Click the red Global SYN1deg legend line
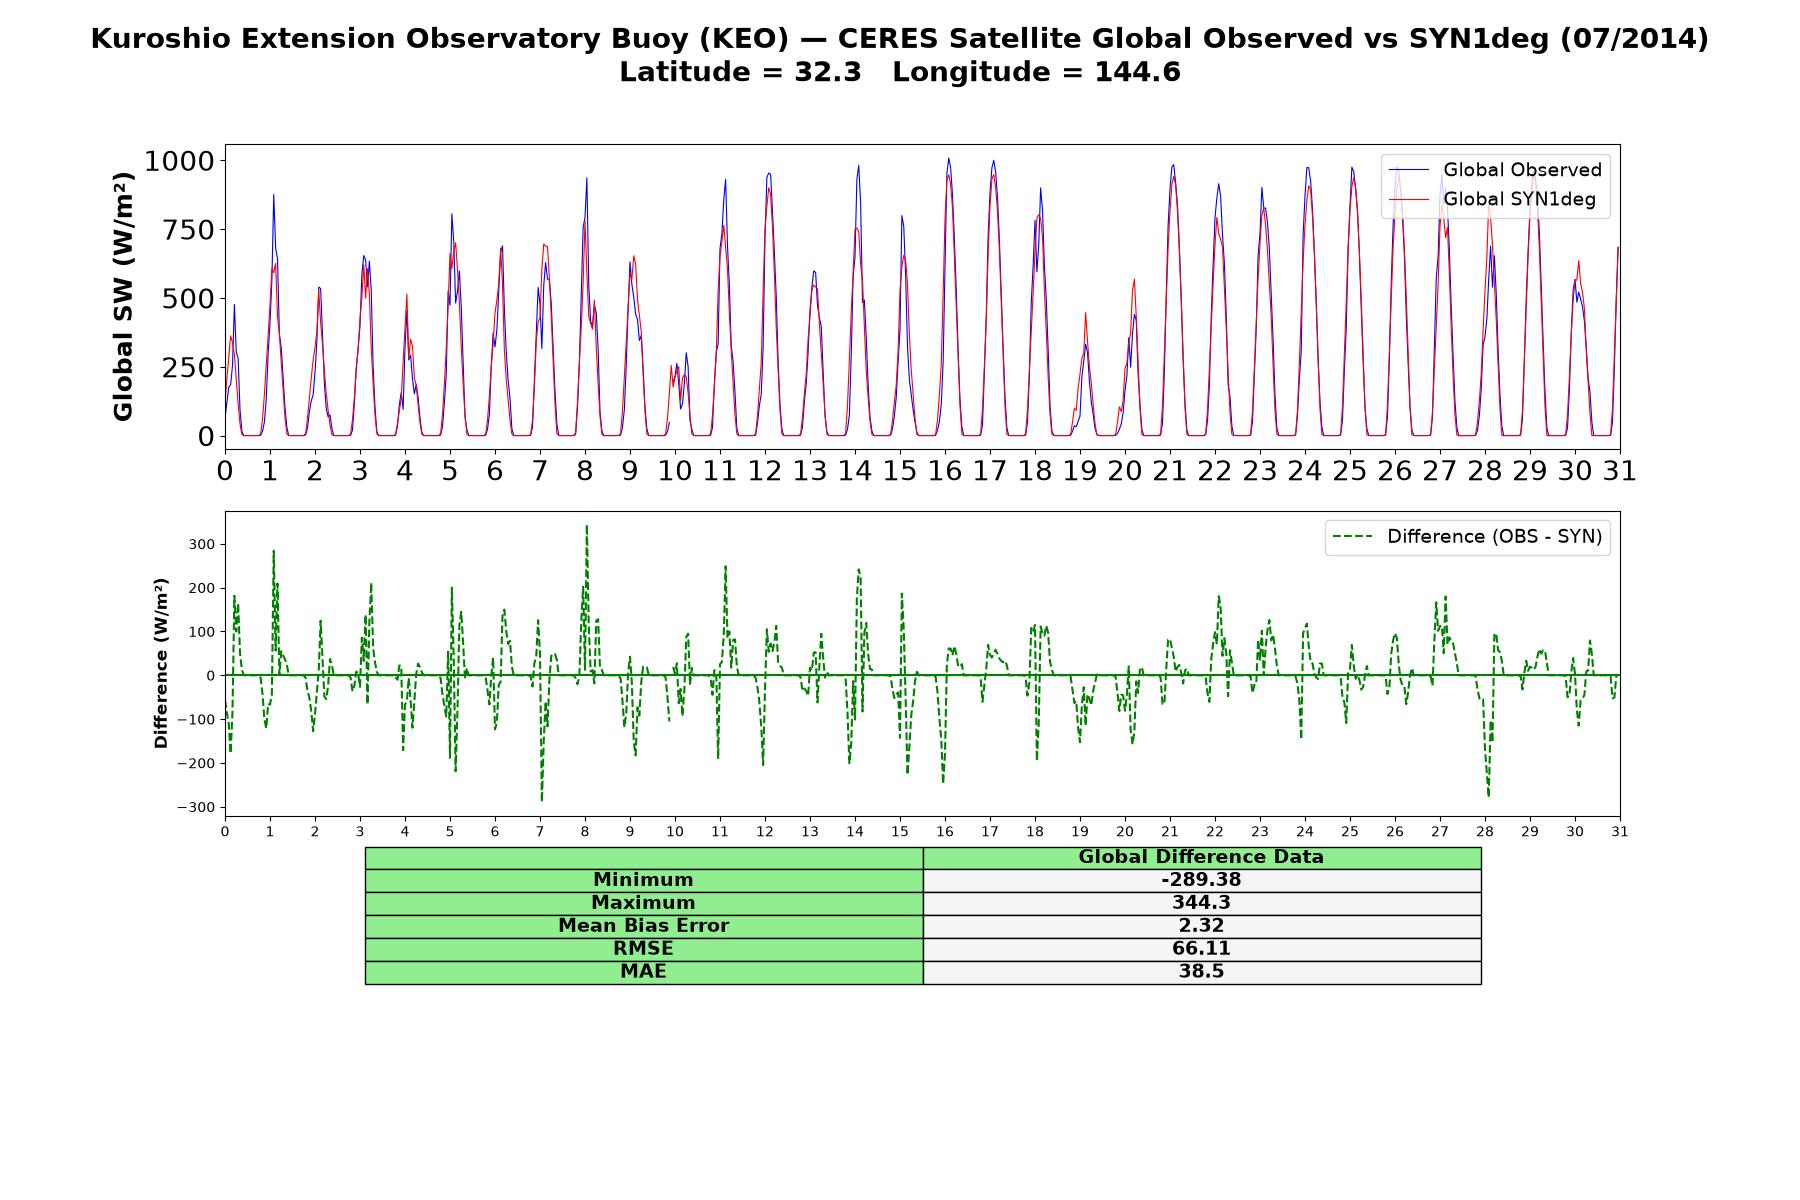This screenshot has height=1200, width=1800. 1409,199
